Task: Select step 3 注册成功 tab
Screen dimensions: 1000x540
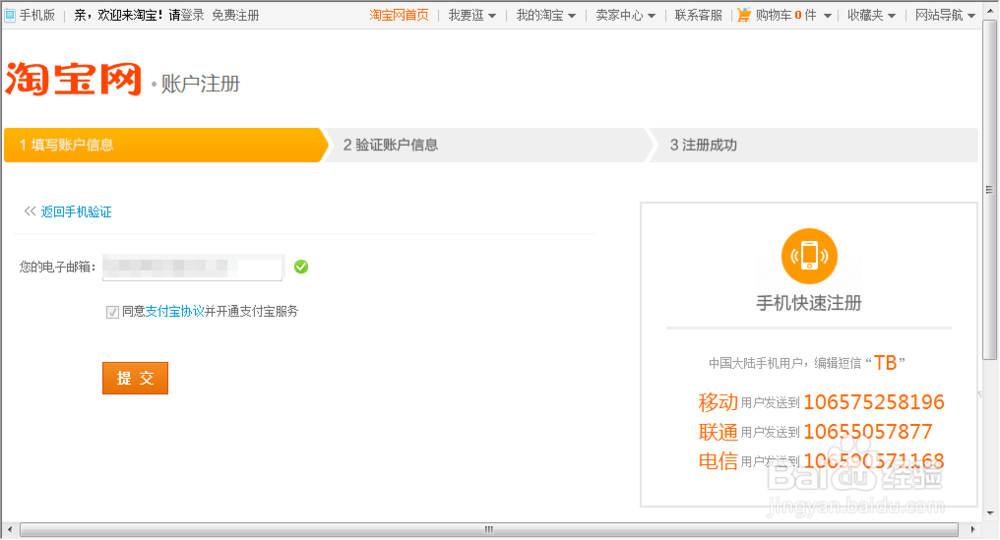Action: point(815,145)
